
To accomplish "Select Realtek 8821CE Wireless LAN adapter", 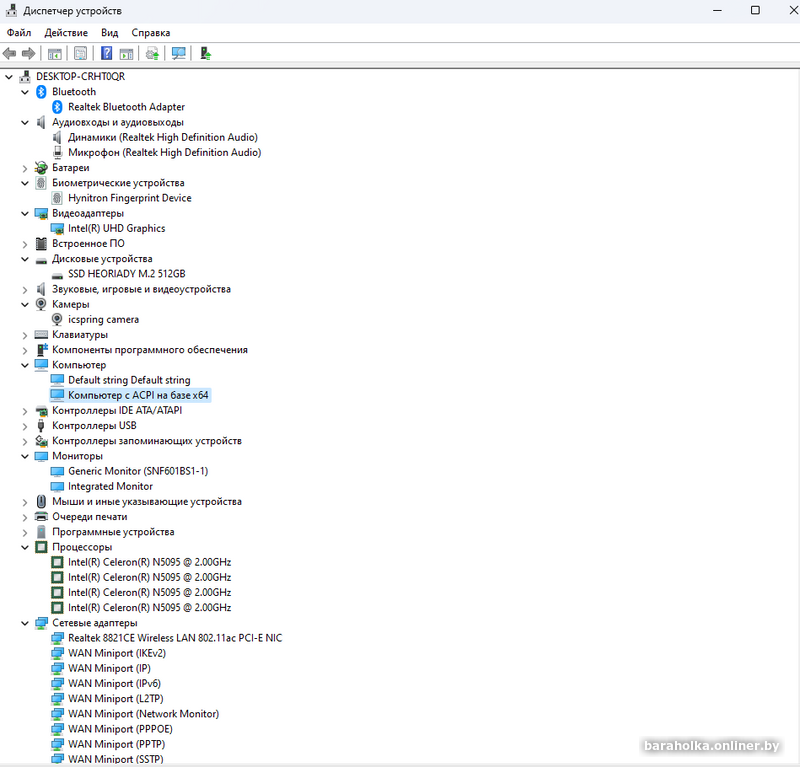I will [x=175, y=638].
